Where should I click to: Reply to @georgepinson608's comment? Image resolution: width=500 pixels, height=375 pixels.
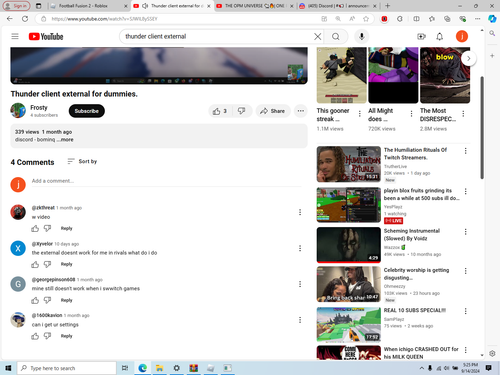coord(66,300)
